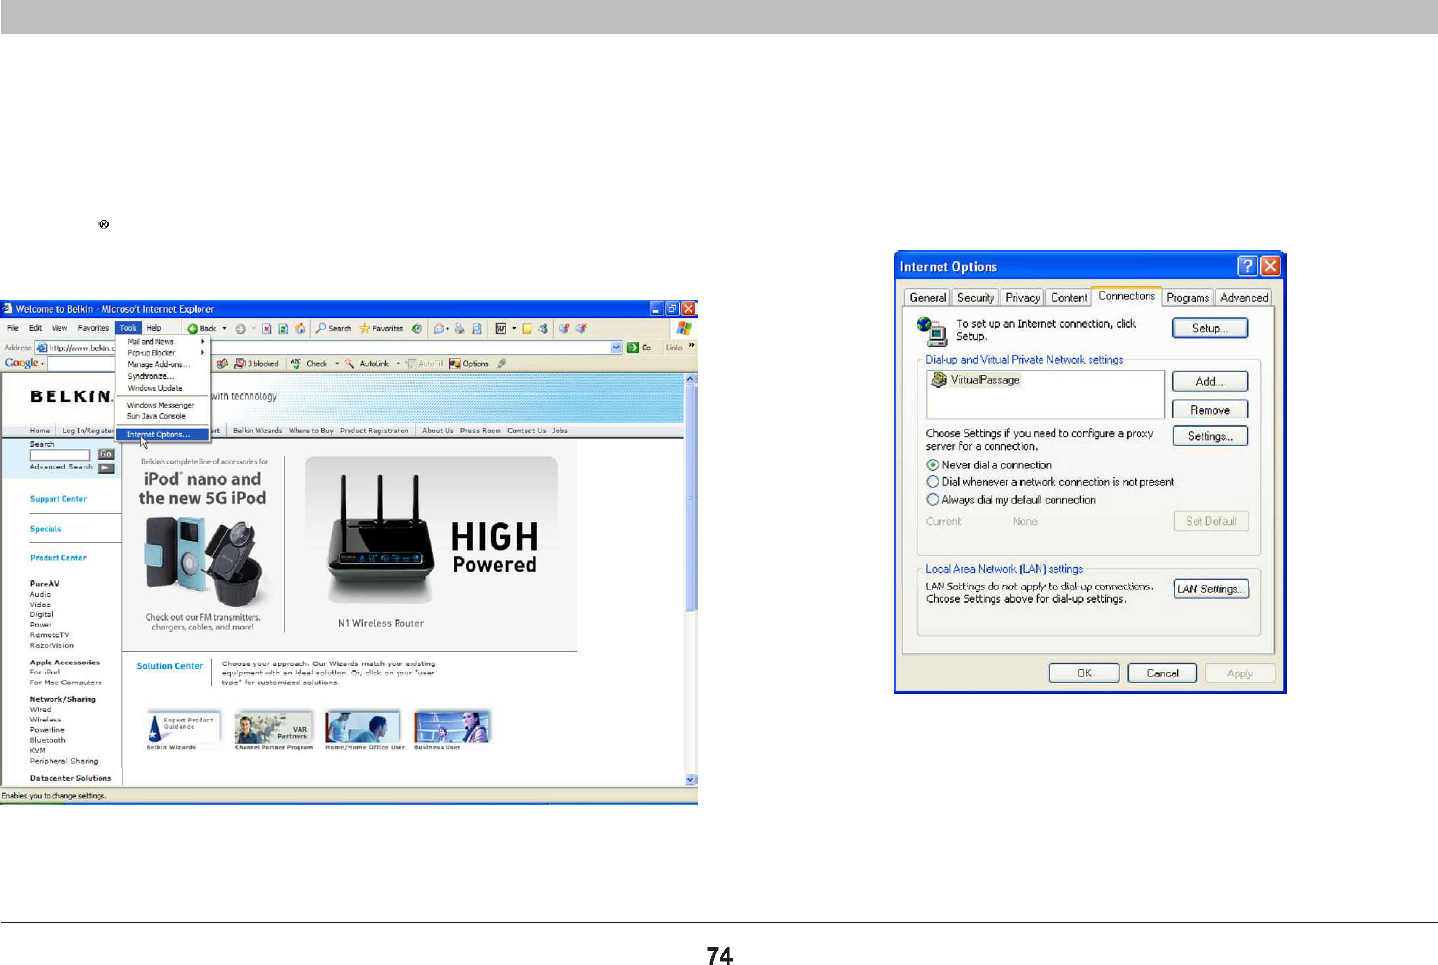
Task: Click the Edit with Word icon
Action: point(501,328)
